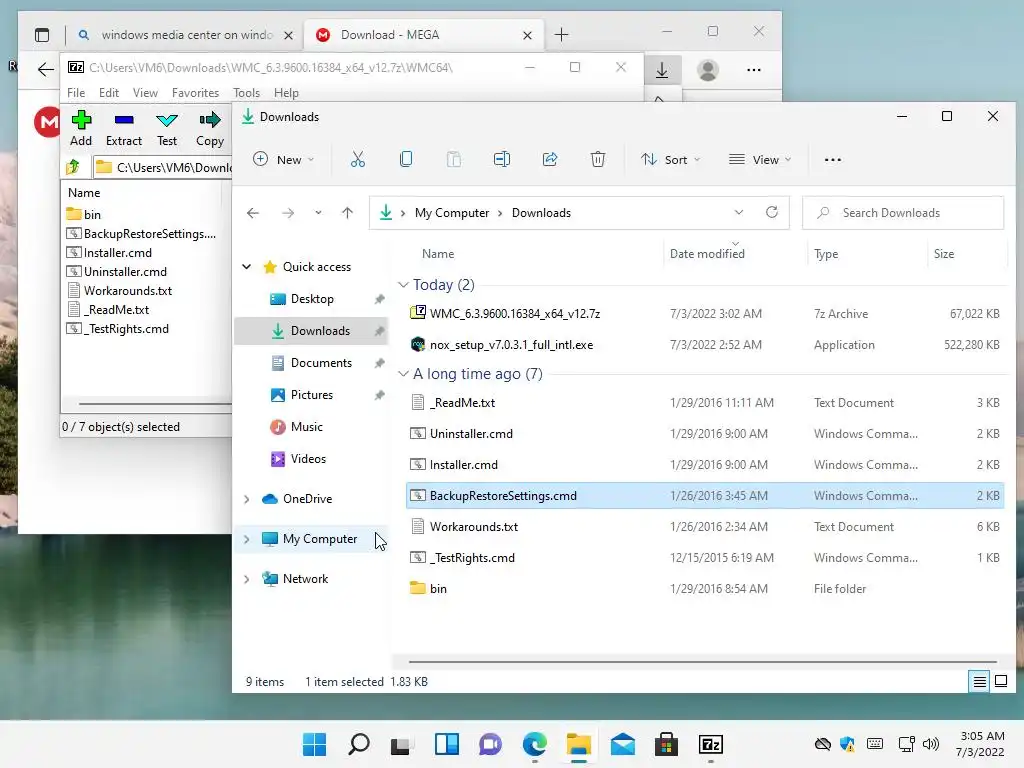Click horizontal scrollbar in Downloads file list
The width and height of the screenshot is (1024, 768).
[702, 662]
